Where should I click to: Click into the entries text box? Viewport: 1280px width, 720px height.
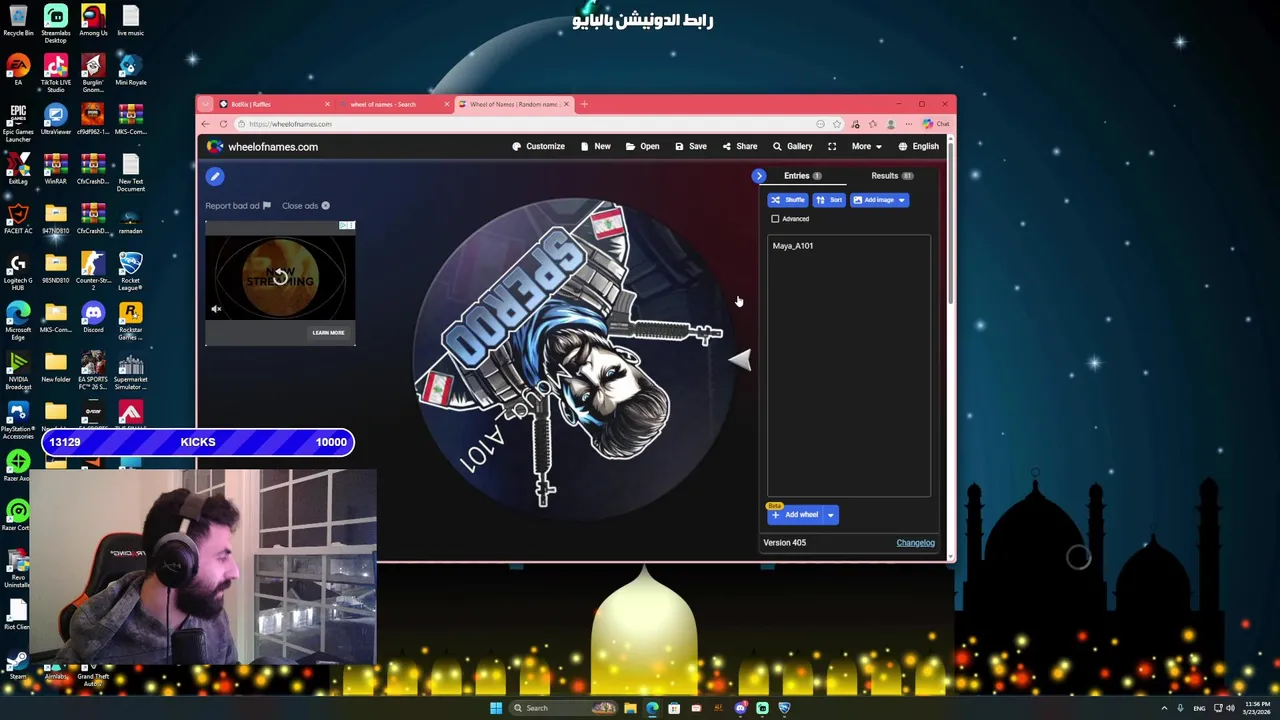tap(848, 365)
